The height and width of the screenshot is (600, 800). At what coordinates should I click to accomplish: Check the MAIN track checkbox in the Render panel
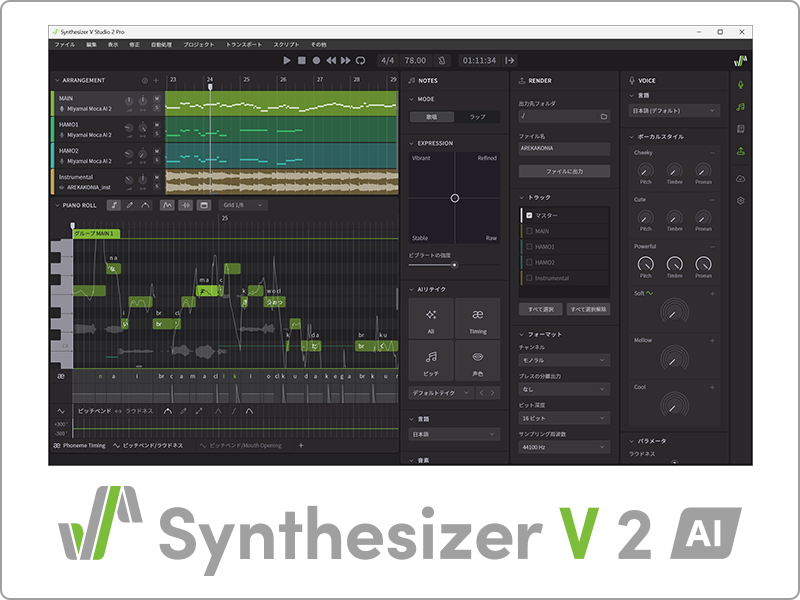click(x=528, y=231)
